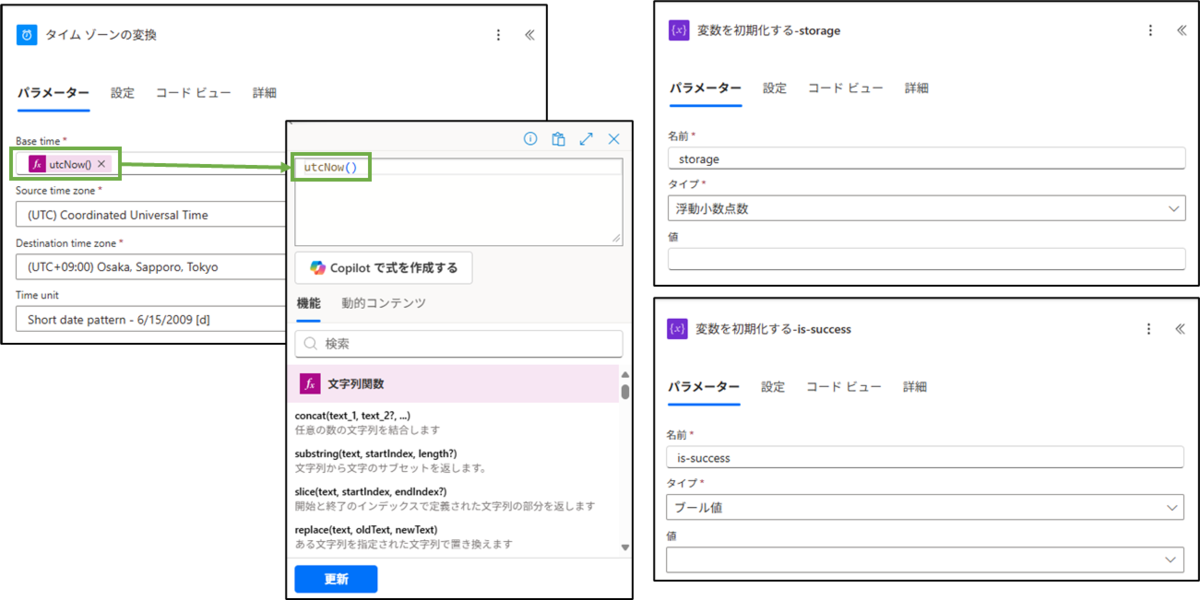Open 詳細 tab in is-success panel
The image size is (1200, 600).
click(x=915, y=387)
